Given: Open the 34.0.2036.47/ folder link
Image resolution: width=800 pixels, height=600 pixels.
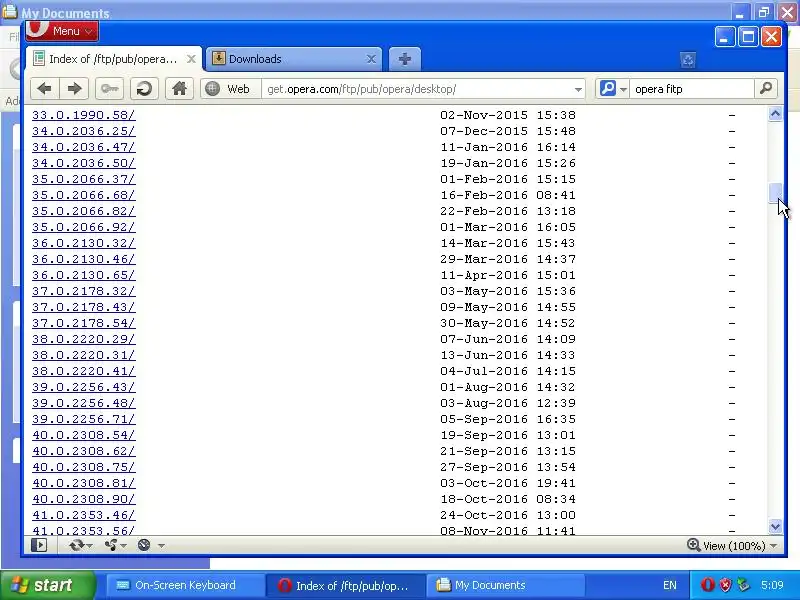Looking at the screenshot, I should point(84,147).
